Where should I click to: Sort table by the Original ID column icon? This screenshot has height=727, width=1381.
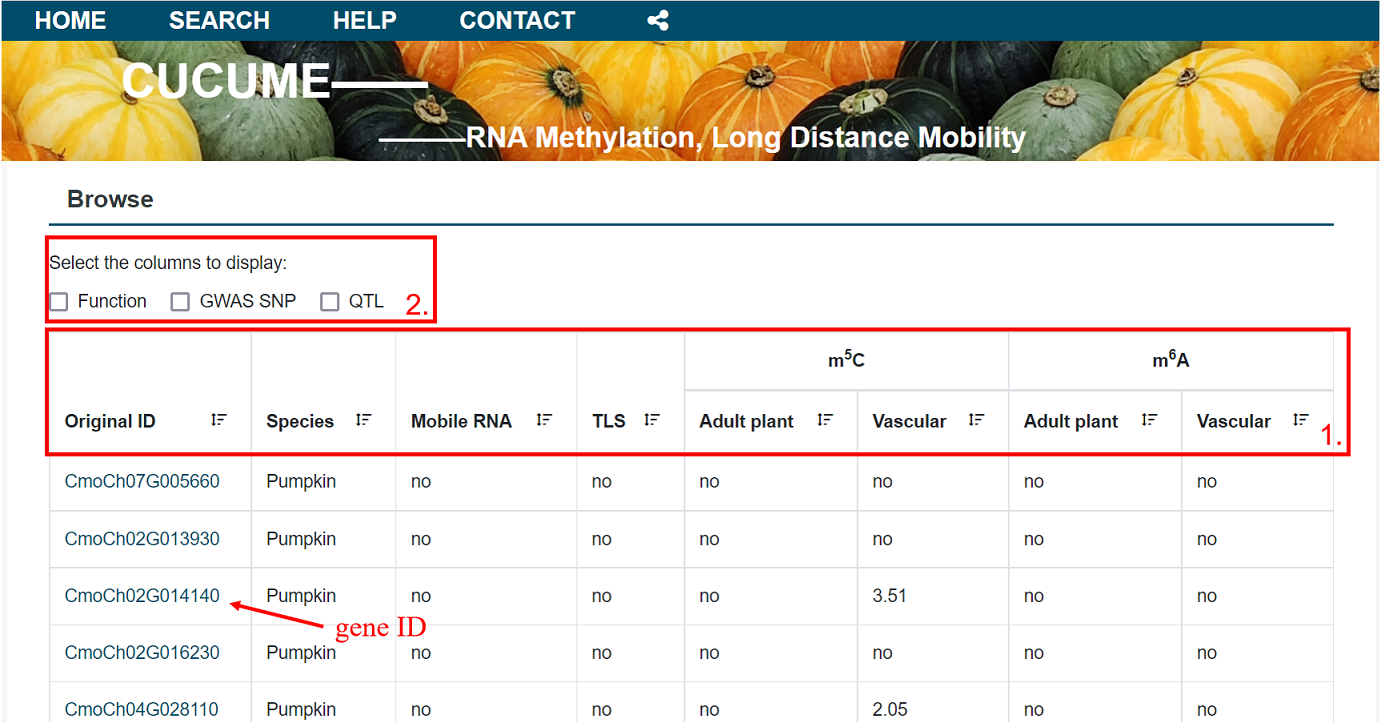click(219, 420)
